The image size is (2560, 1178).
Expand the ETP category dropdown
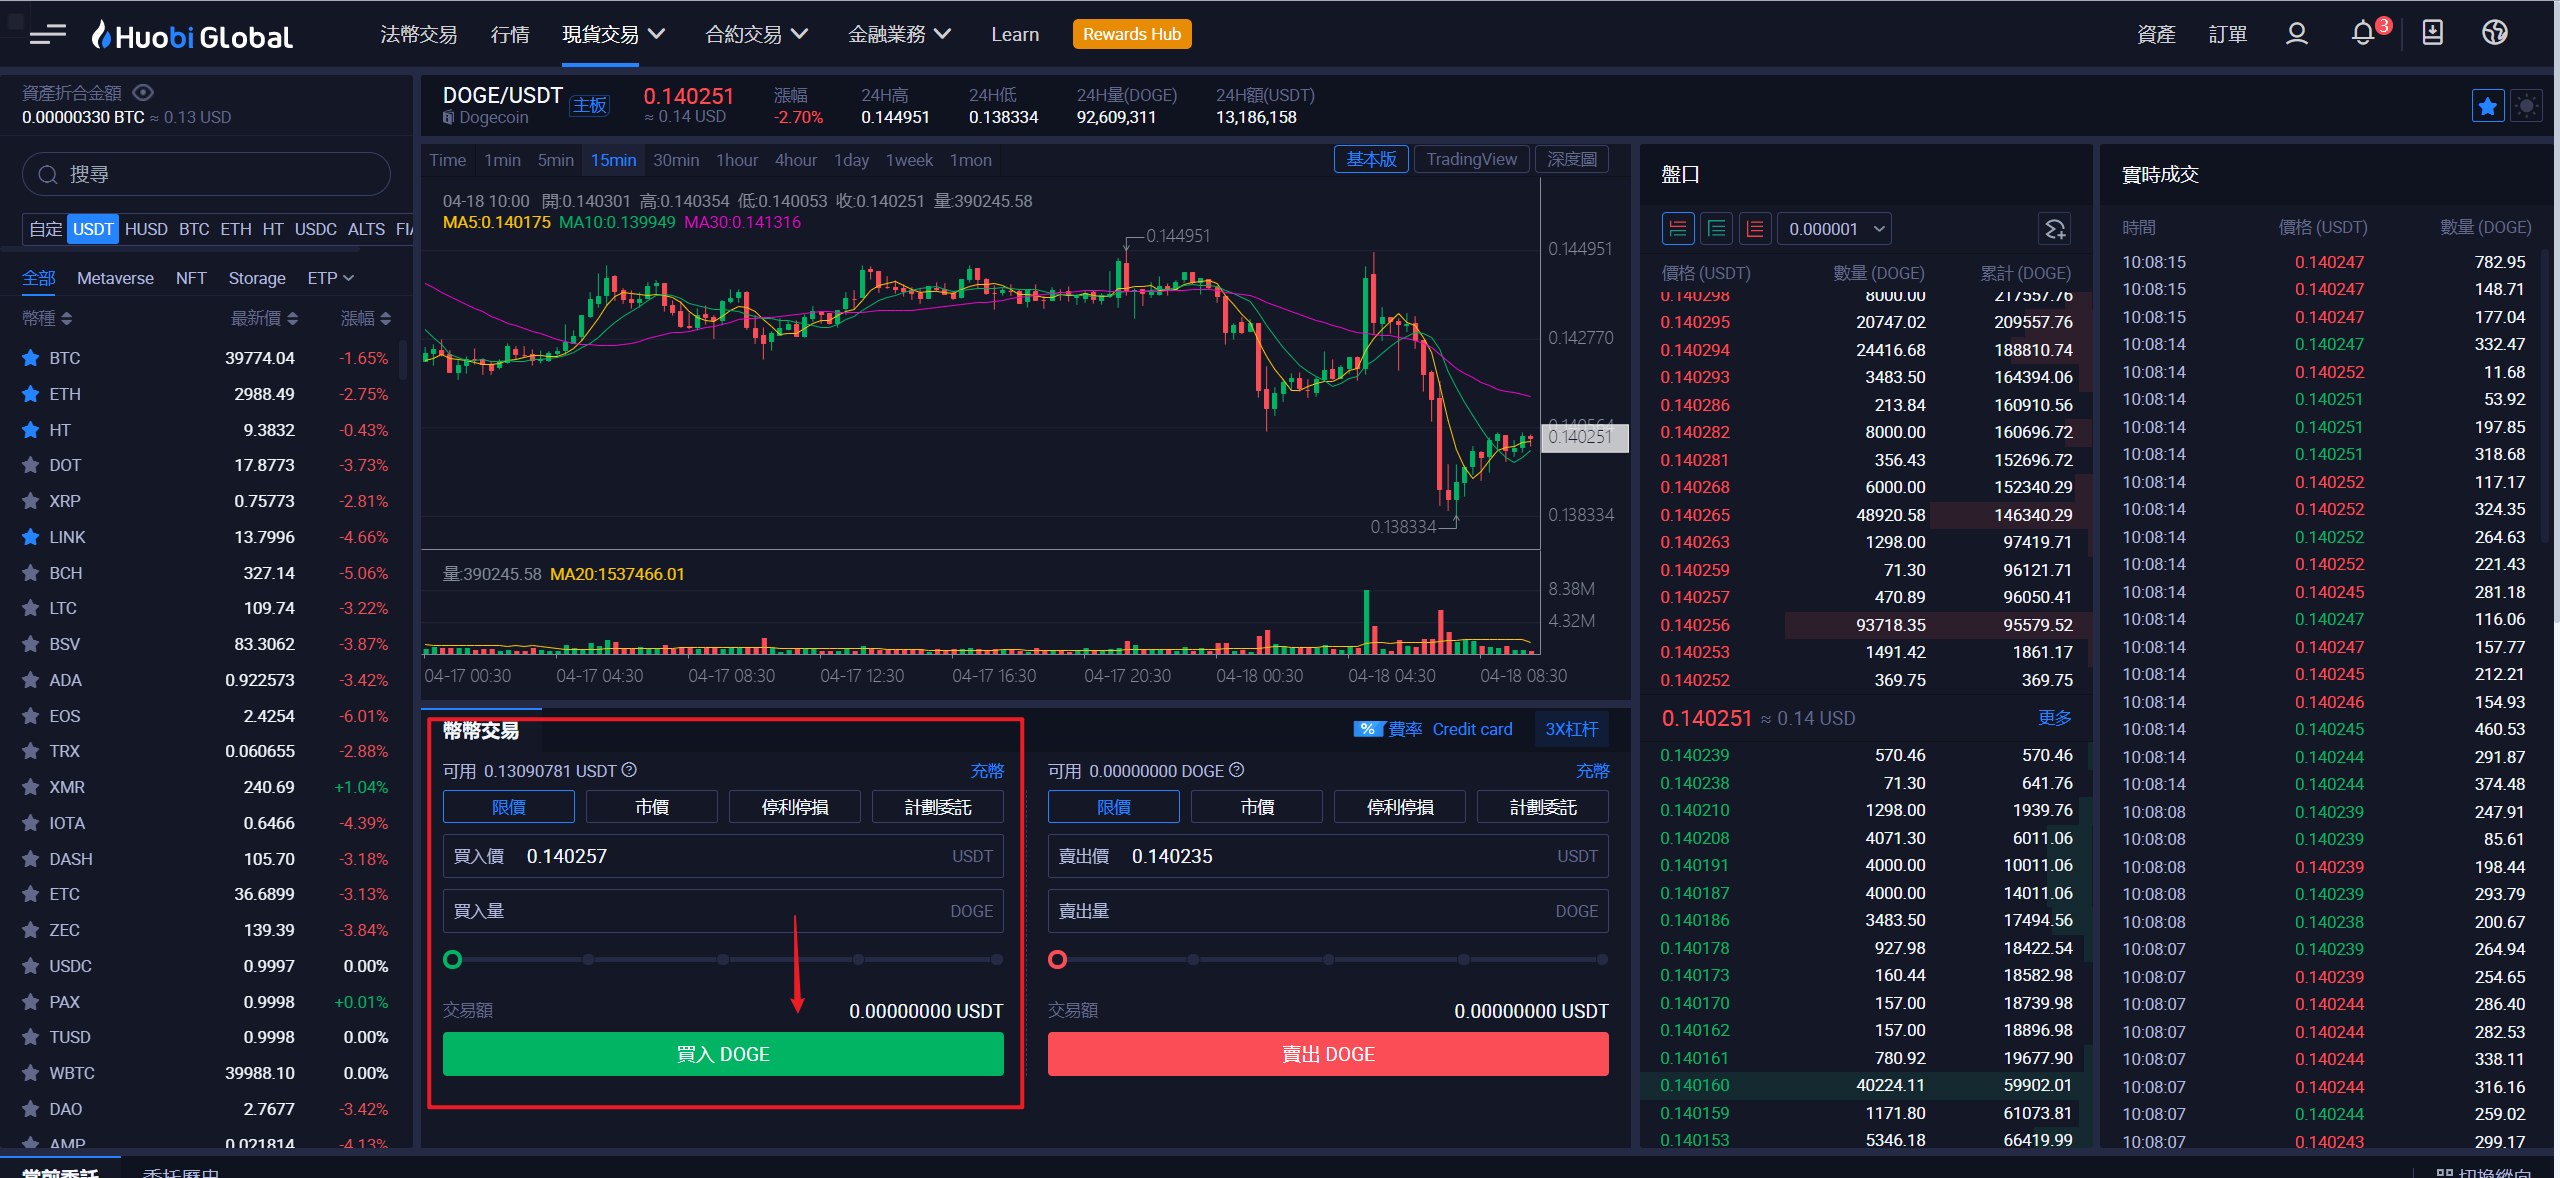point(331,278)
